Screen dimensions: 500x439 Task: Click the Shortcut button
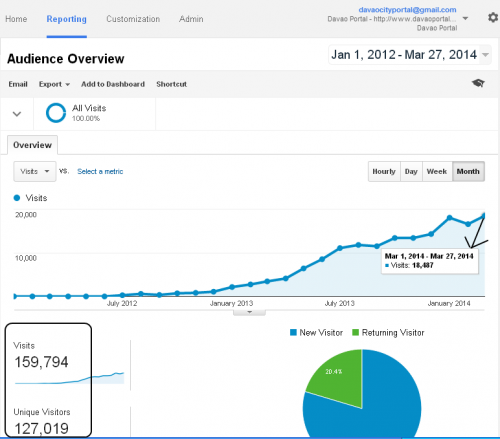tap(171, 84)
